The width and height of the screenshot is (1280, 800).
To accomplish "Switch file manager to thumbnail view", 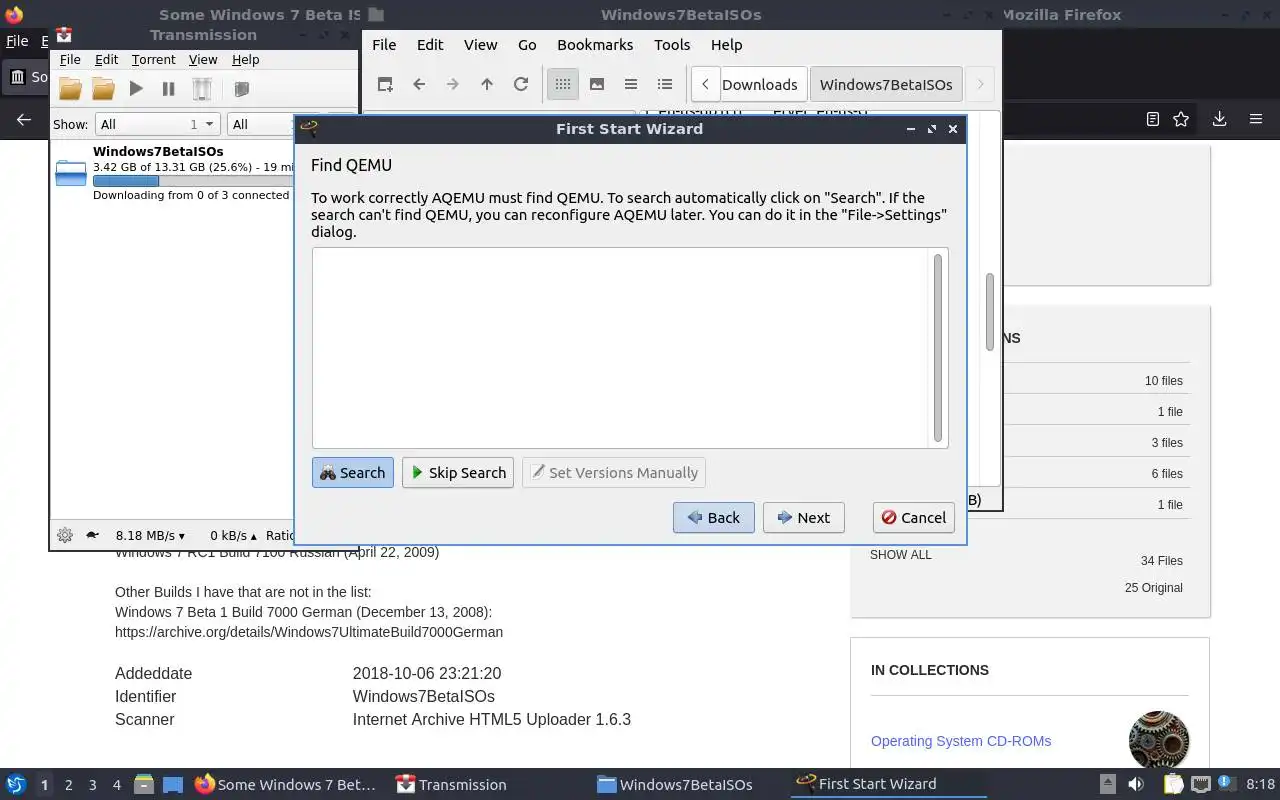I will point(597,84).
